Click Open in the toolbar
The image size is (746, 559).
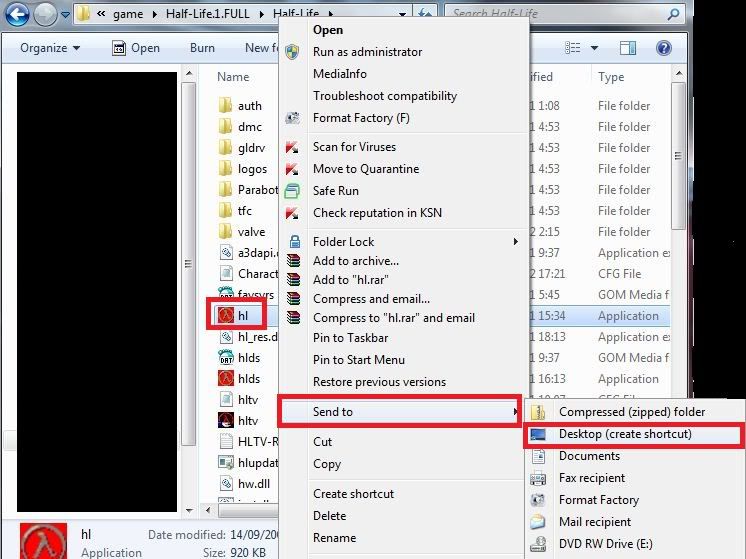pos(136,48)
